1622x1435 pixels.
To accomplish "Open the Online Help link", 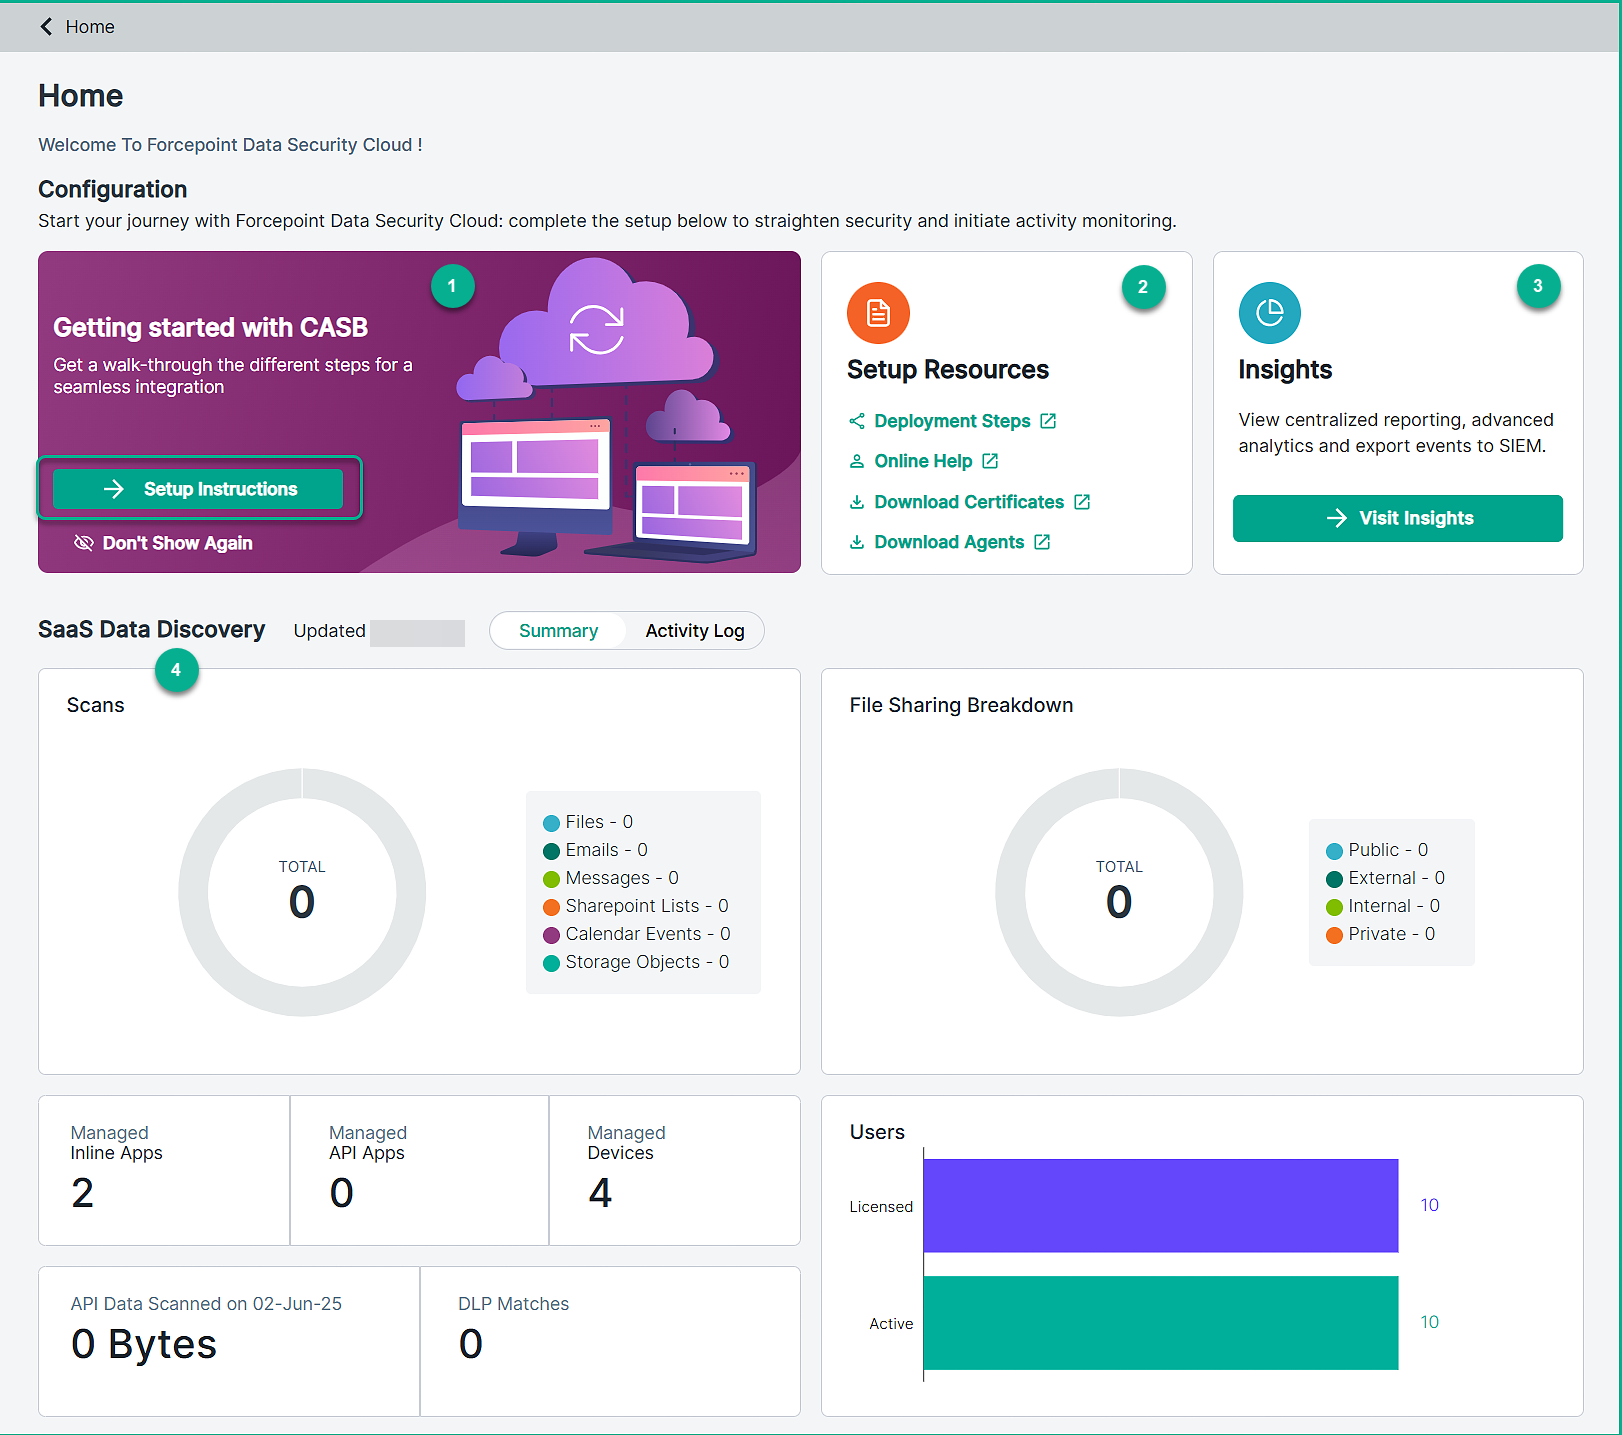I will (922, 461).
